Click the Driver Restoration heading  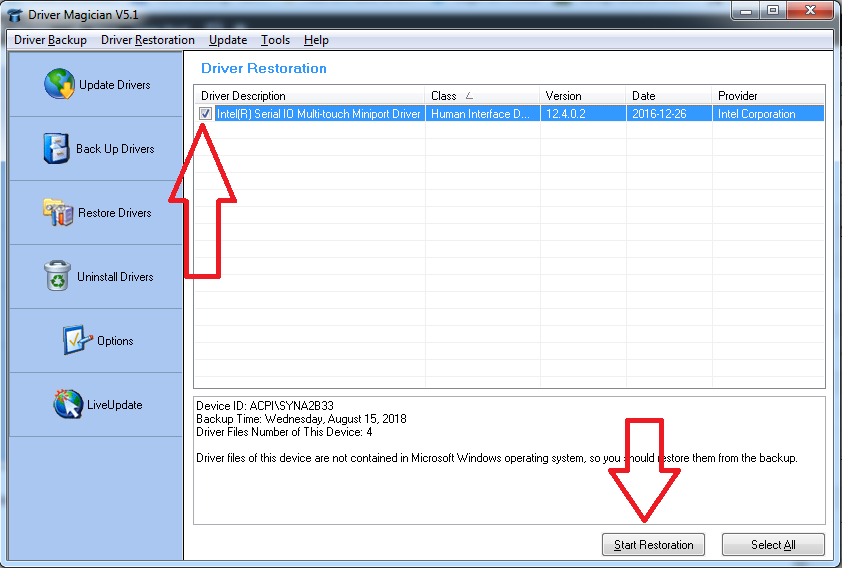click(264, 68)
